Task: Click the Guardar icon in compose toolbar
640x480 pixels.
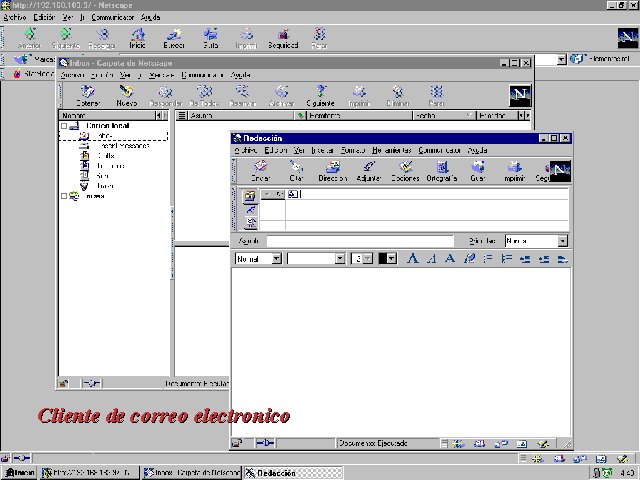Action: (477, 171)
